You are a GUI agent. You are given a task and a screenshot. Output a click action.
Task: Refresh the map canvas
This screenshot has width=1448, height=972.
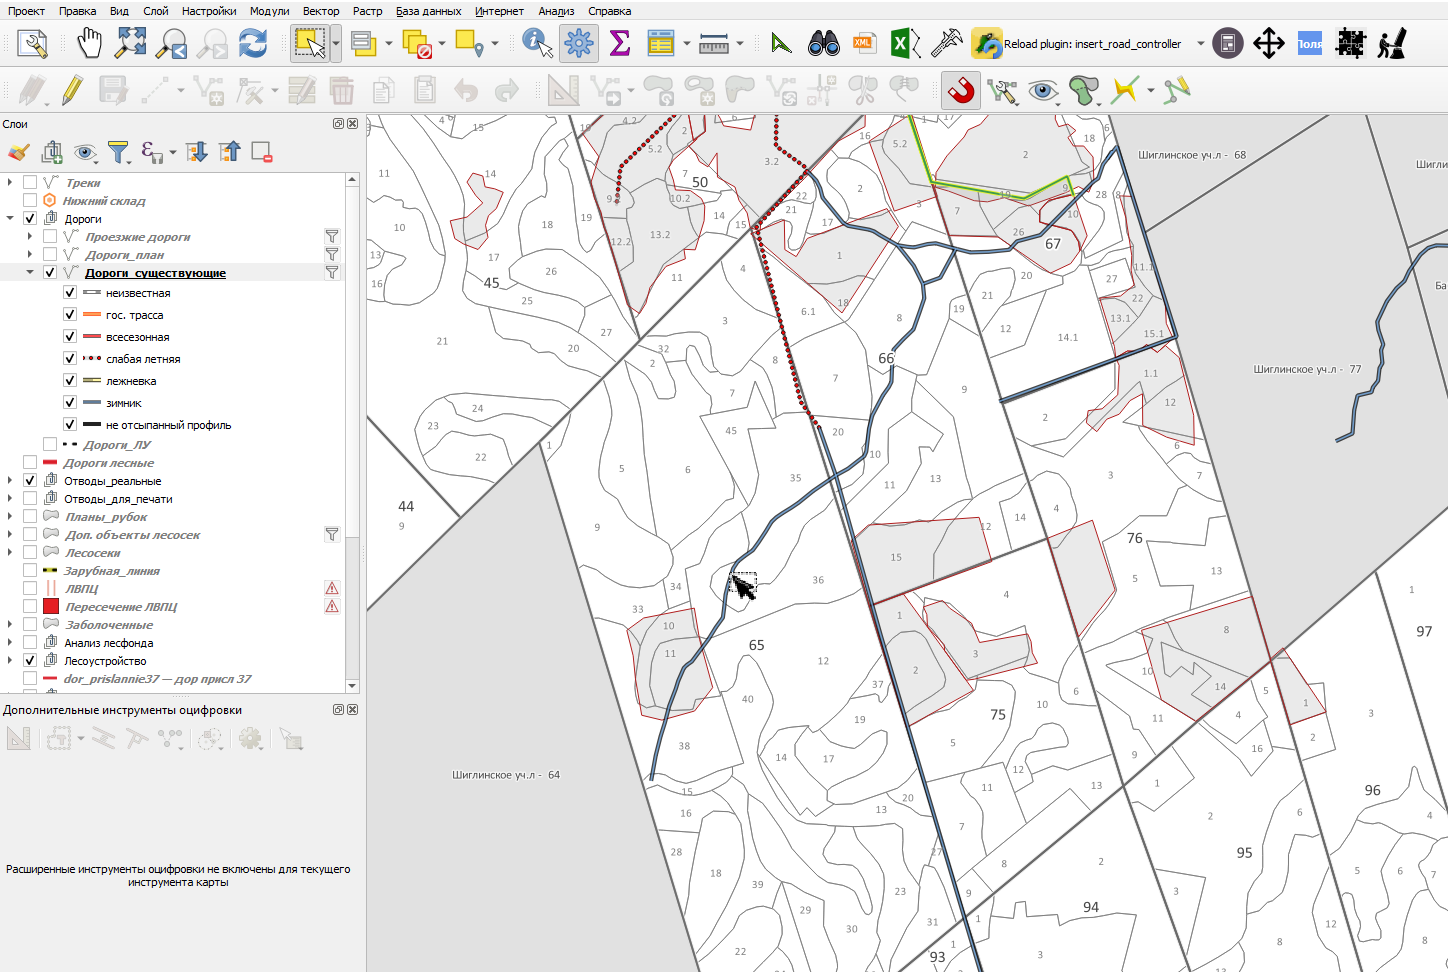tap(253, 43)
